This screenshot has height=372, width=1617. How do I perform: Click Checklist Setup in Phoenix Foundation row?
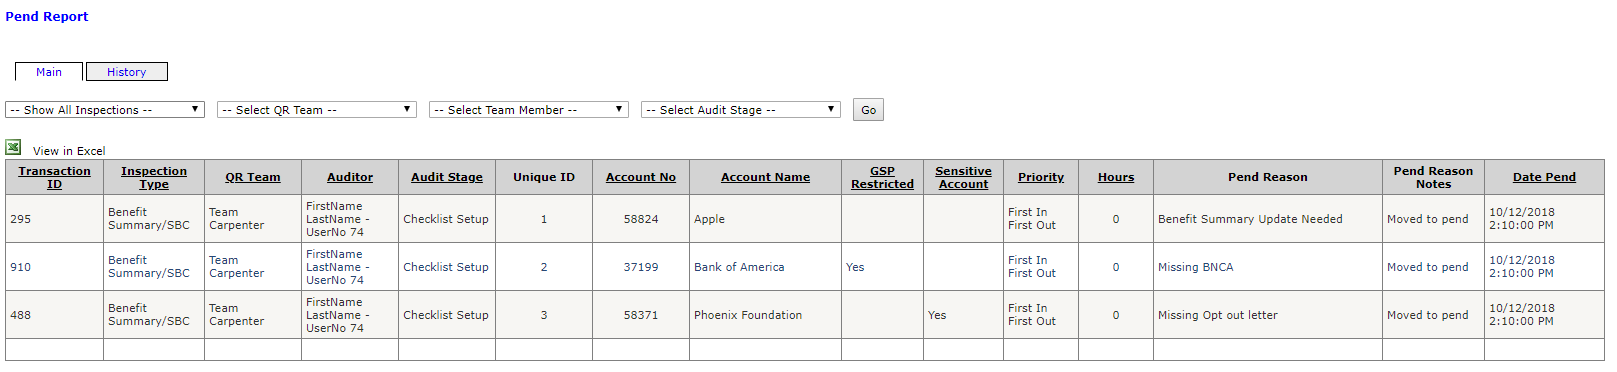click(x=446, y=315)
